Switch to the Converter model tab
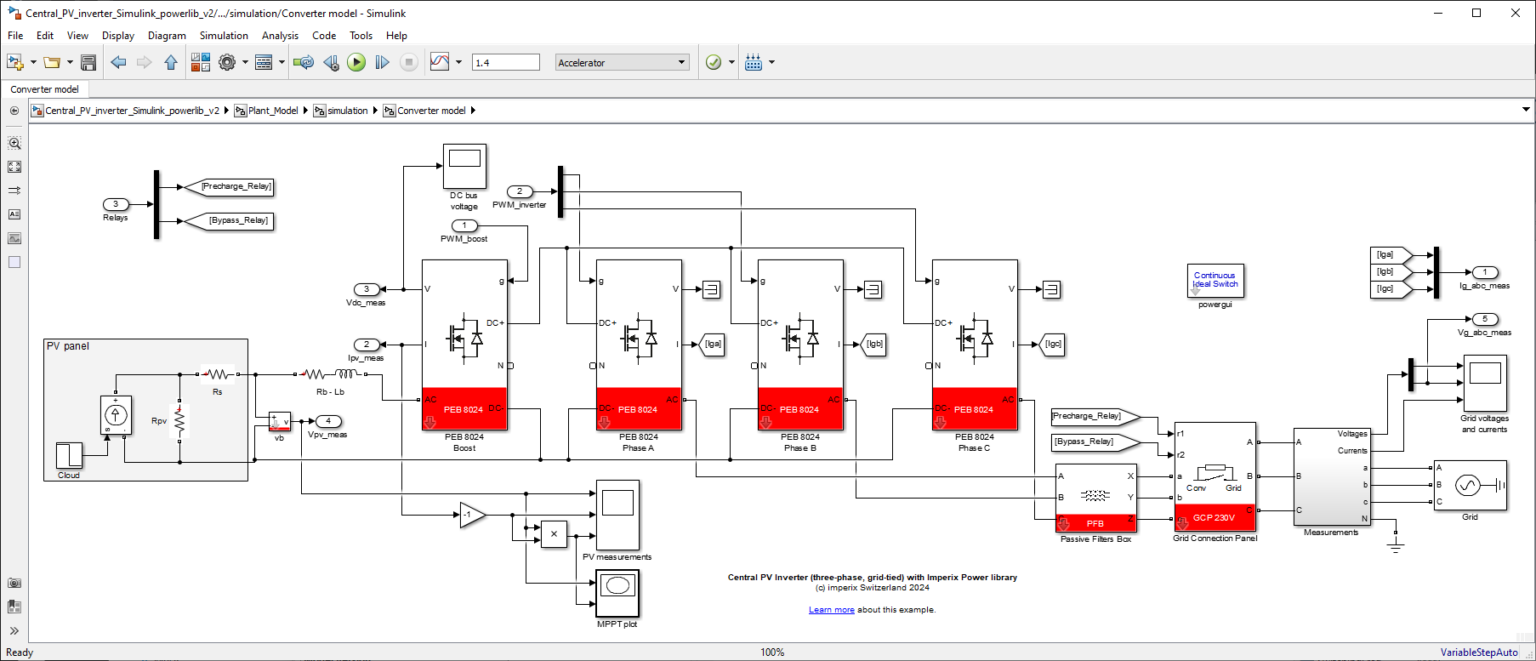 pos(45,88)
